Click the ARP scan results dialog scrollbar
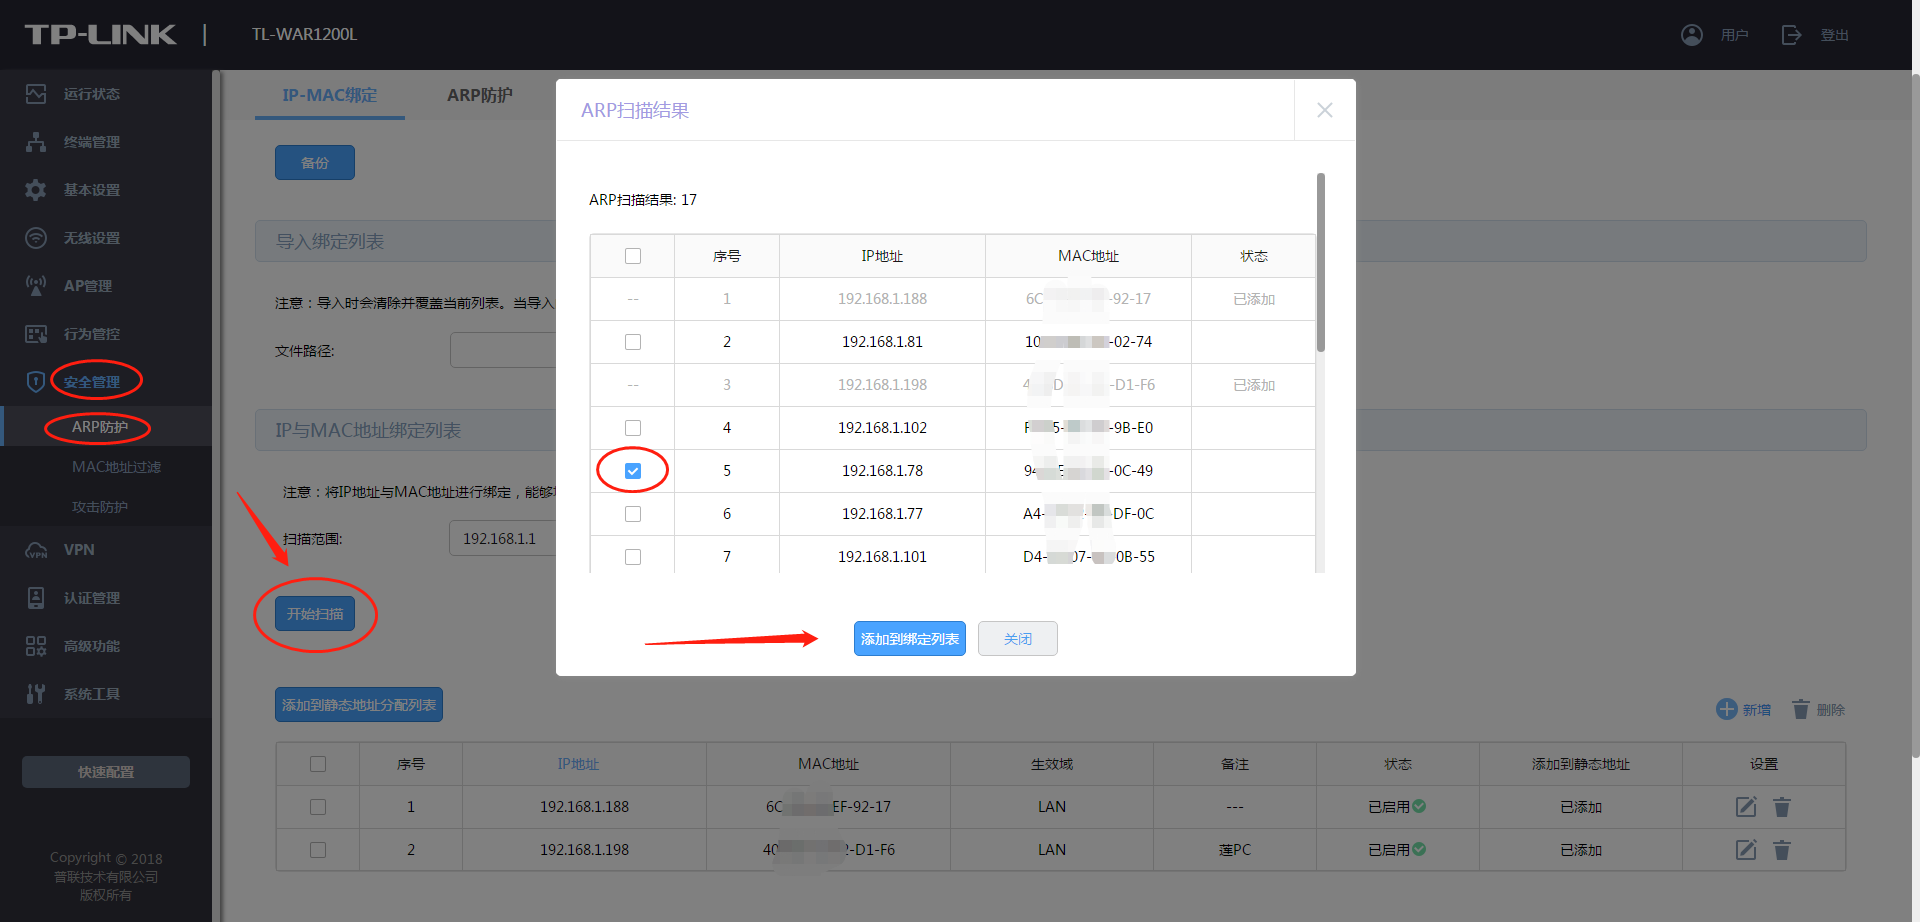Viewport: 1920px width, 922px height. [x=1320, y=263]
